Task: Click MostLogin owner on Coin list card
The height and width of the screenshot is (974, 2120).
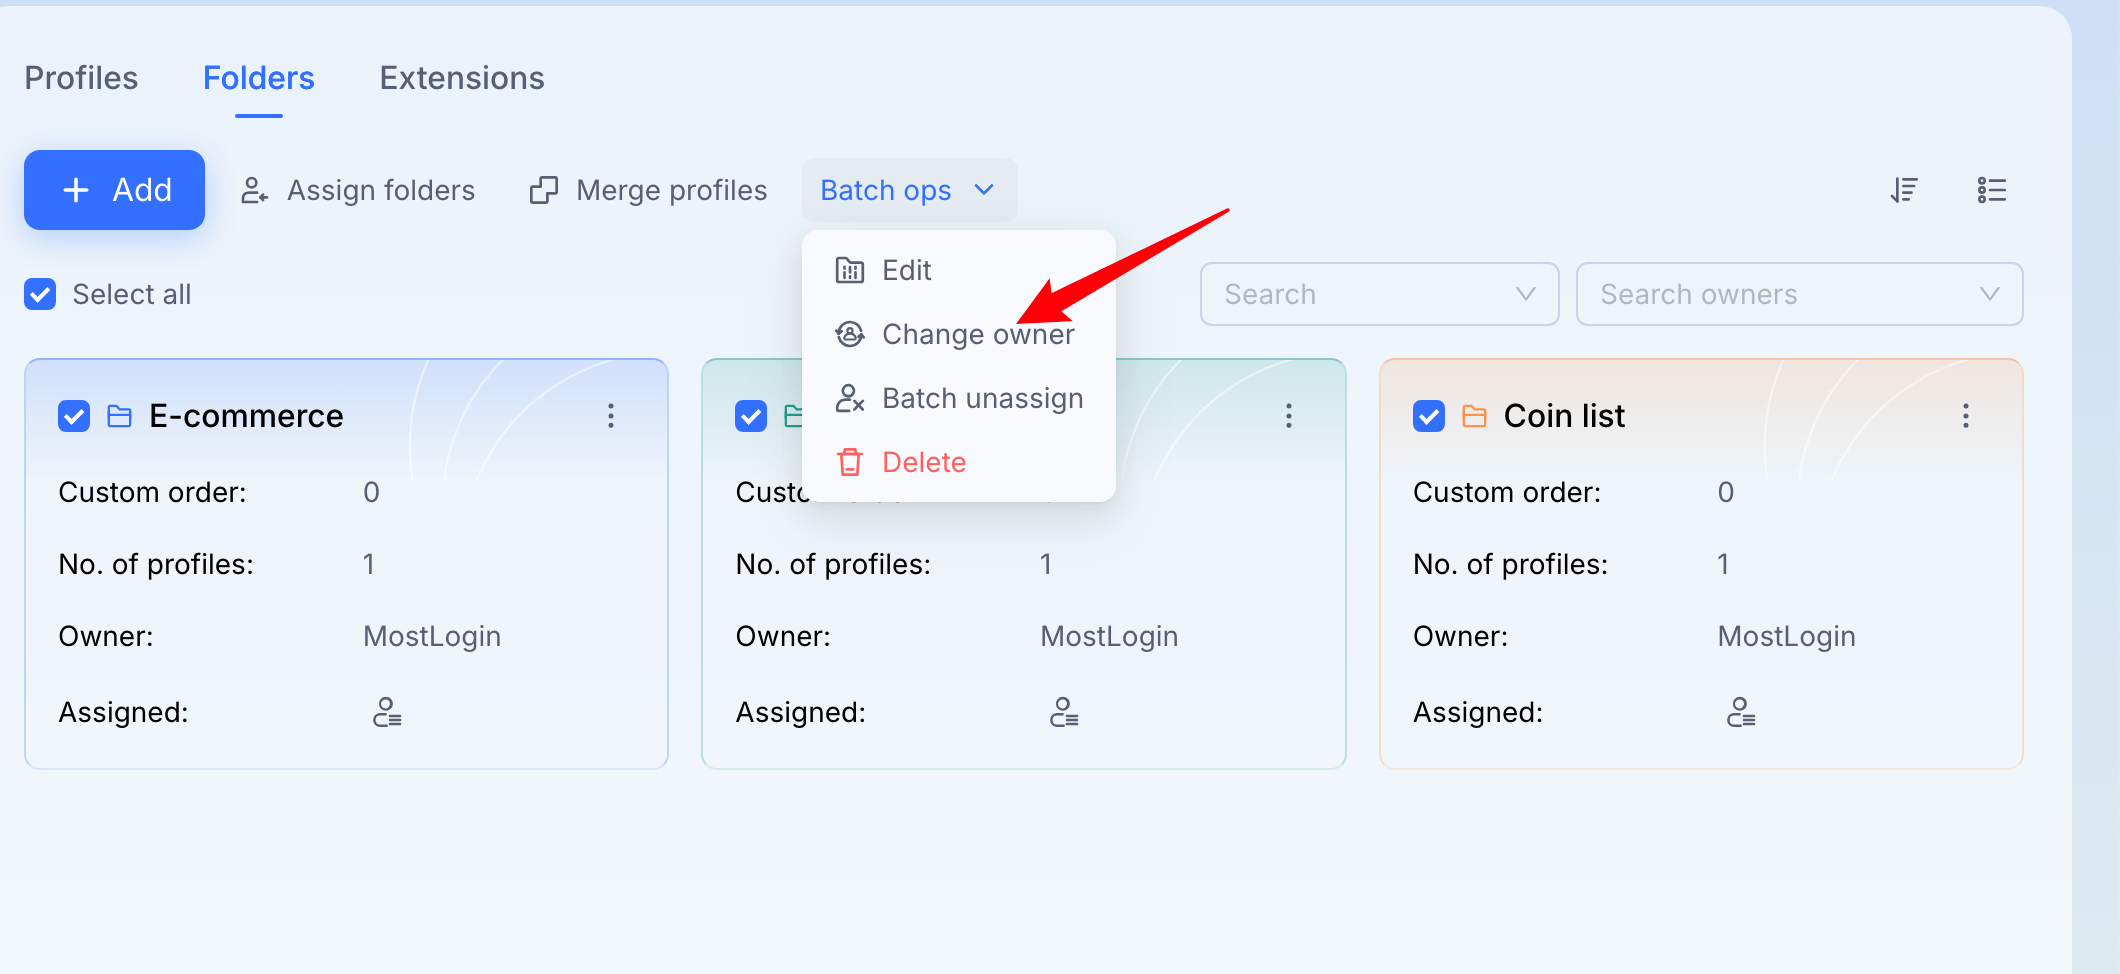Action: pos(1787,636)
